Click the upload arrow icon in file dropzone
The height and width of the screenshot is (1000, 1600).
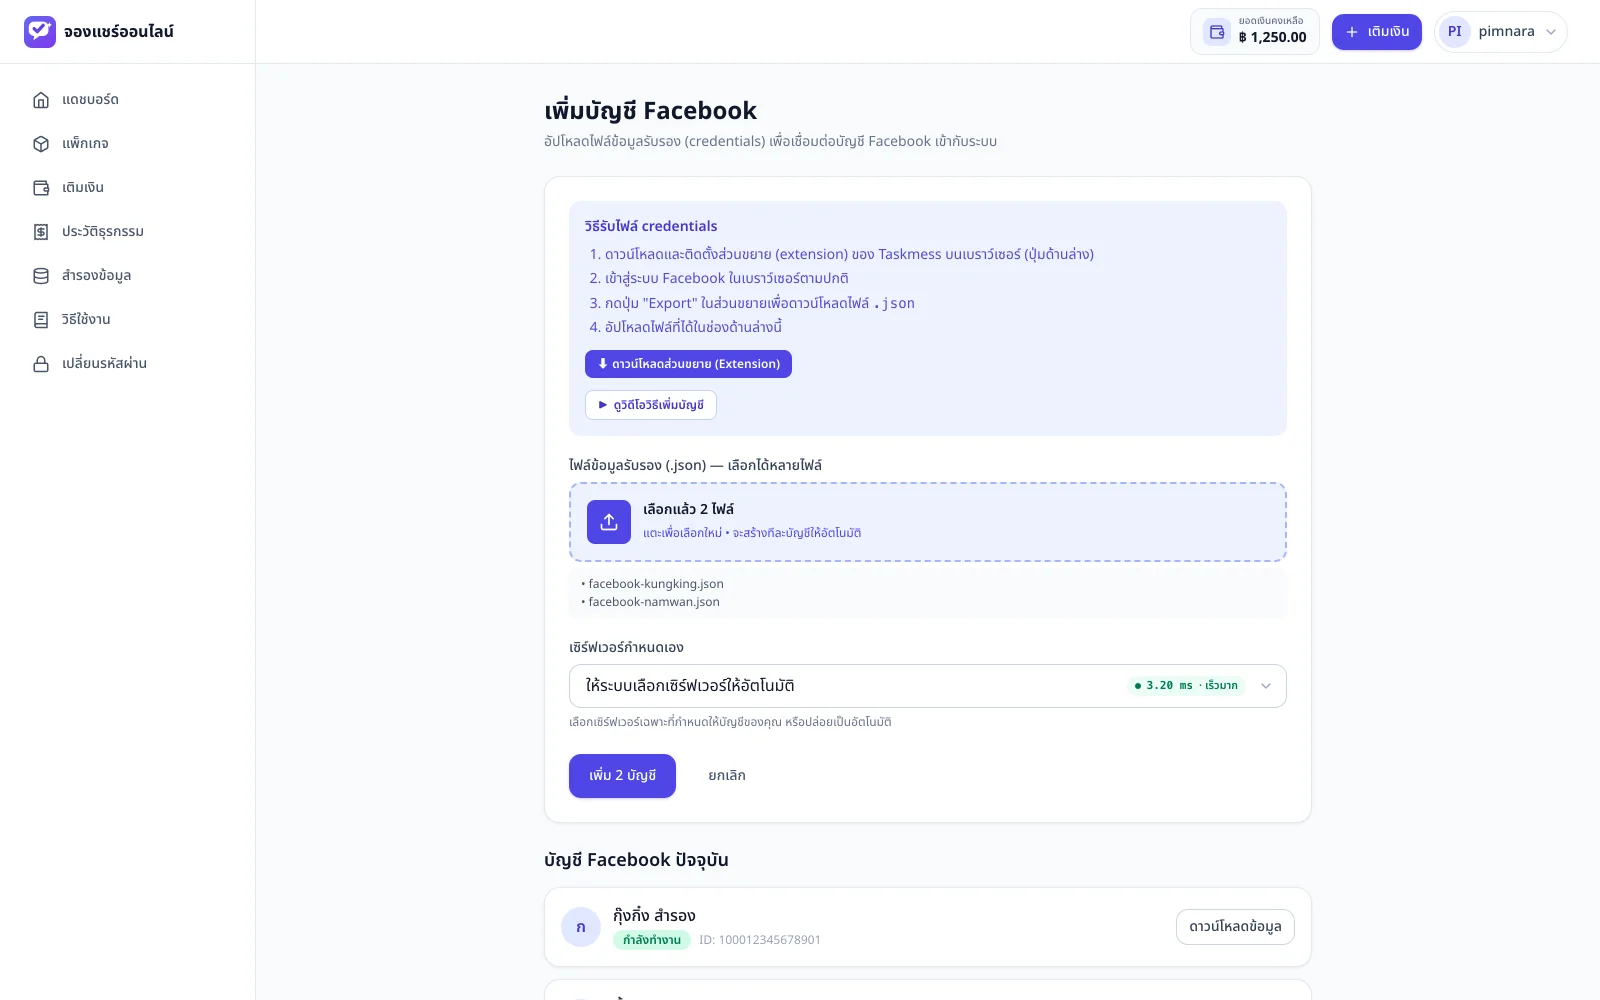pos(609,522)
